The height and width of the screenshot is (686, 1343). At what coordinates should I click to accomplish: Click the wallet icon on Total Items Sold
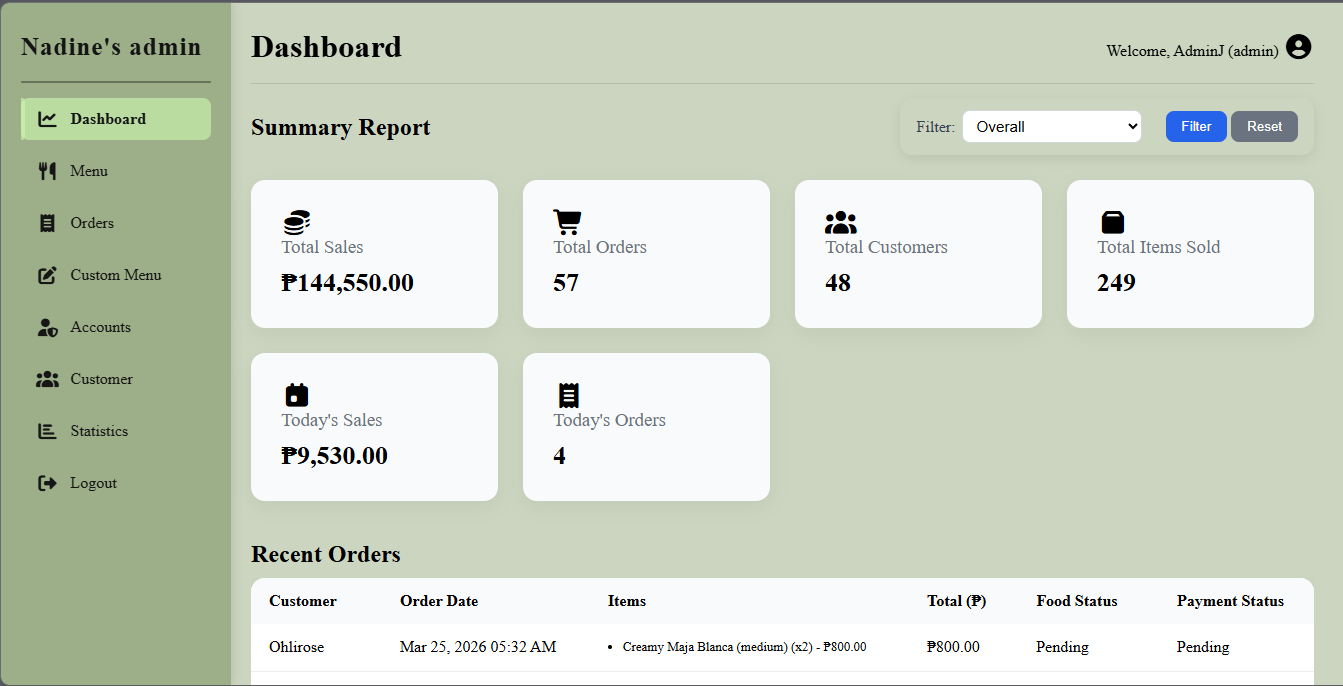1112,221
